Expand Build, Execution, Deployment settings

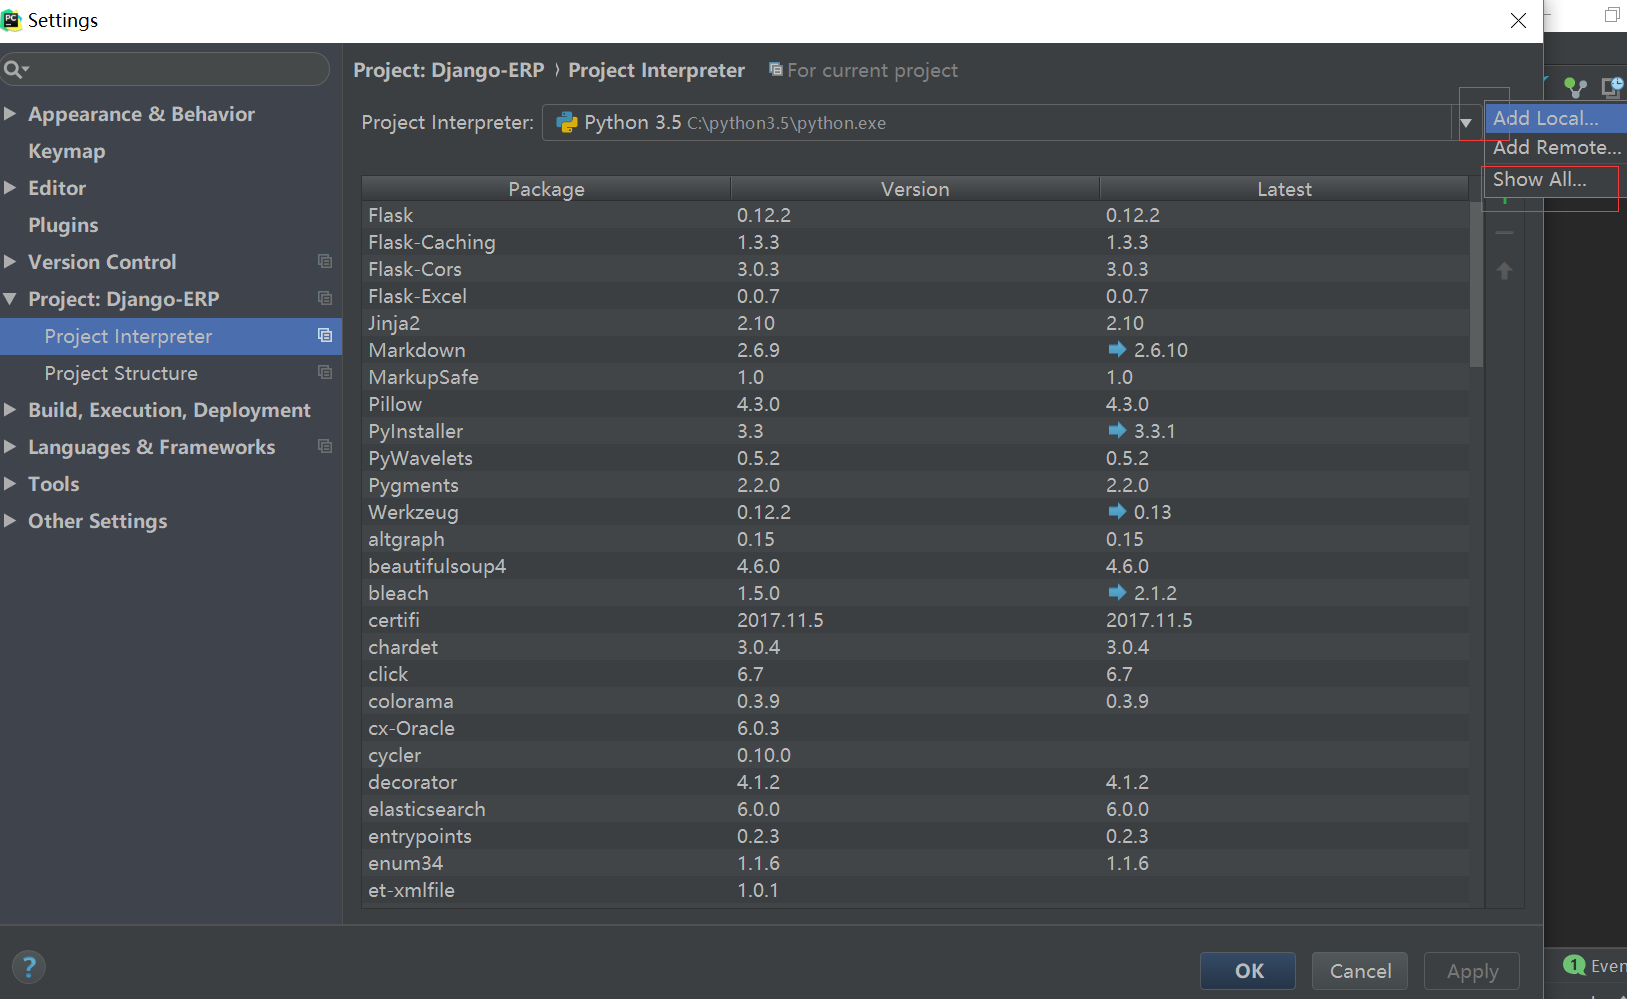click(10, 410)
